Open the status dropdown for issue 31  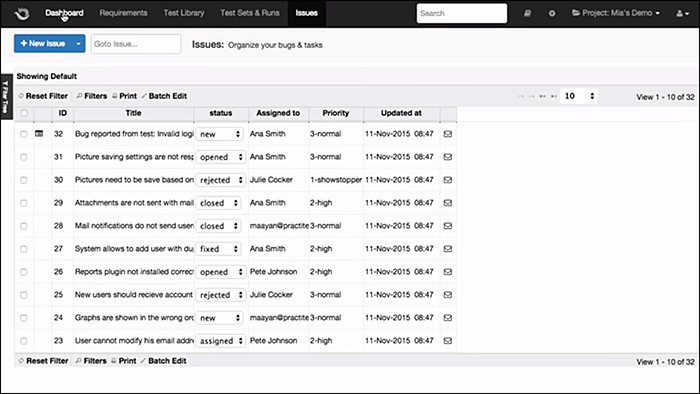[221, 157]
